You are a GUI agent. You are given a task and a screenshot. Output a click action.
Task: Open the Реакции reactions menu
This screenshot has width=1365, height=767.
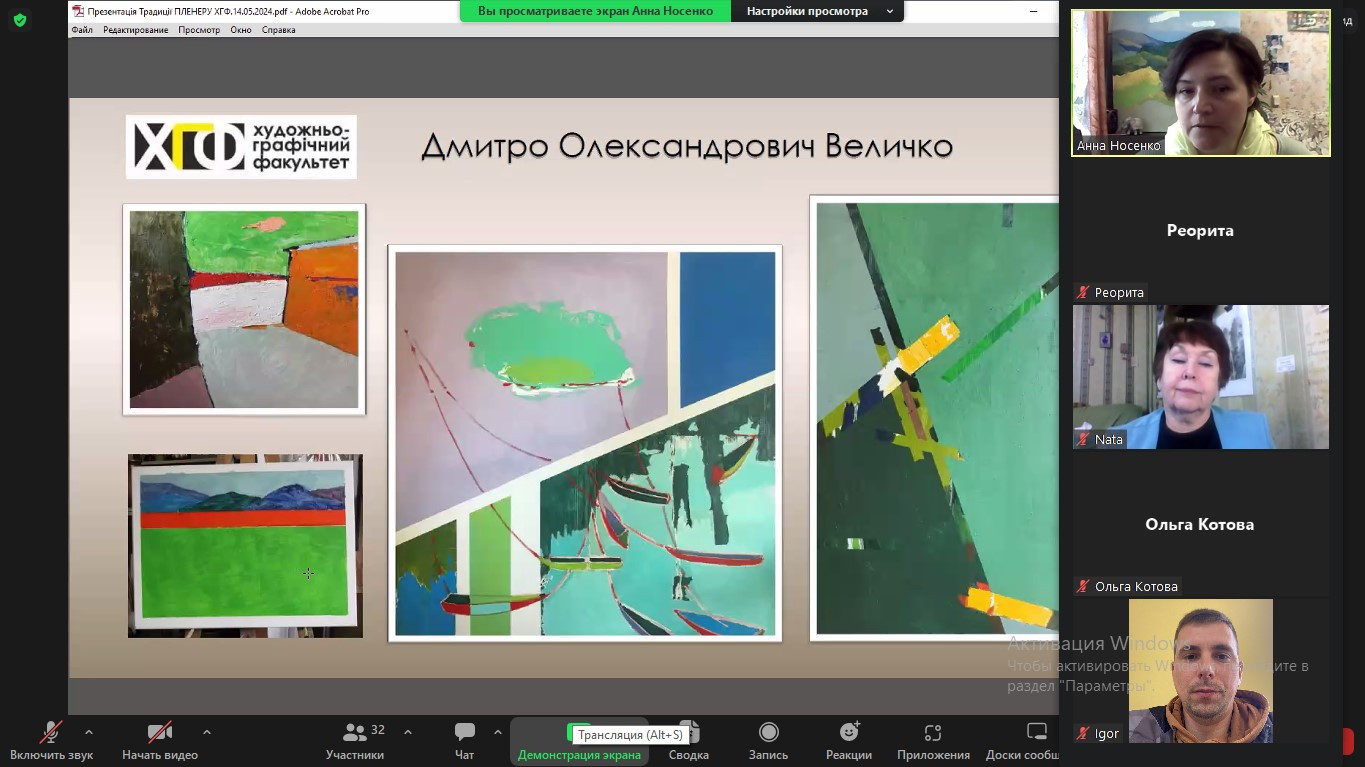pos(849,741)
